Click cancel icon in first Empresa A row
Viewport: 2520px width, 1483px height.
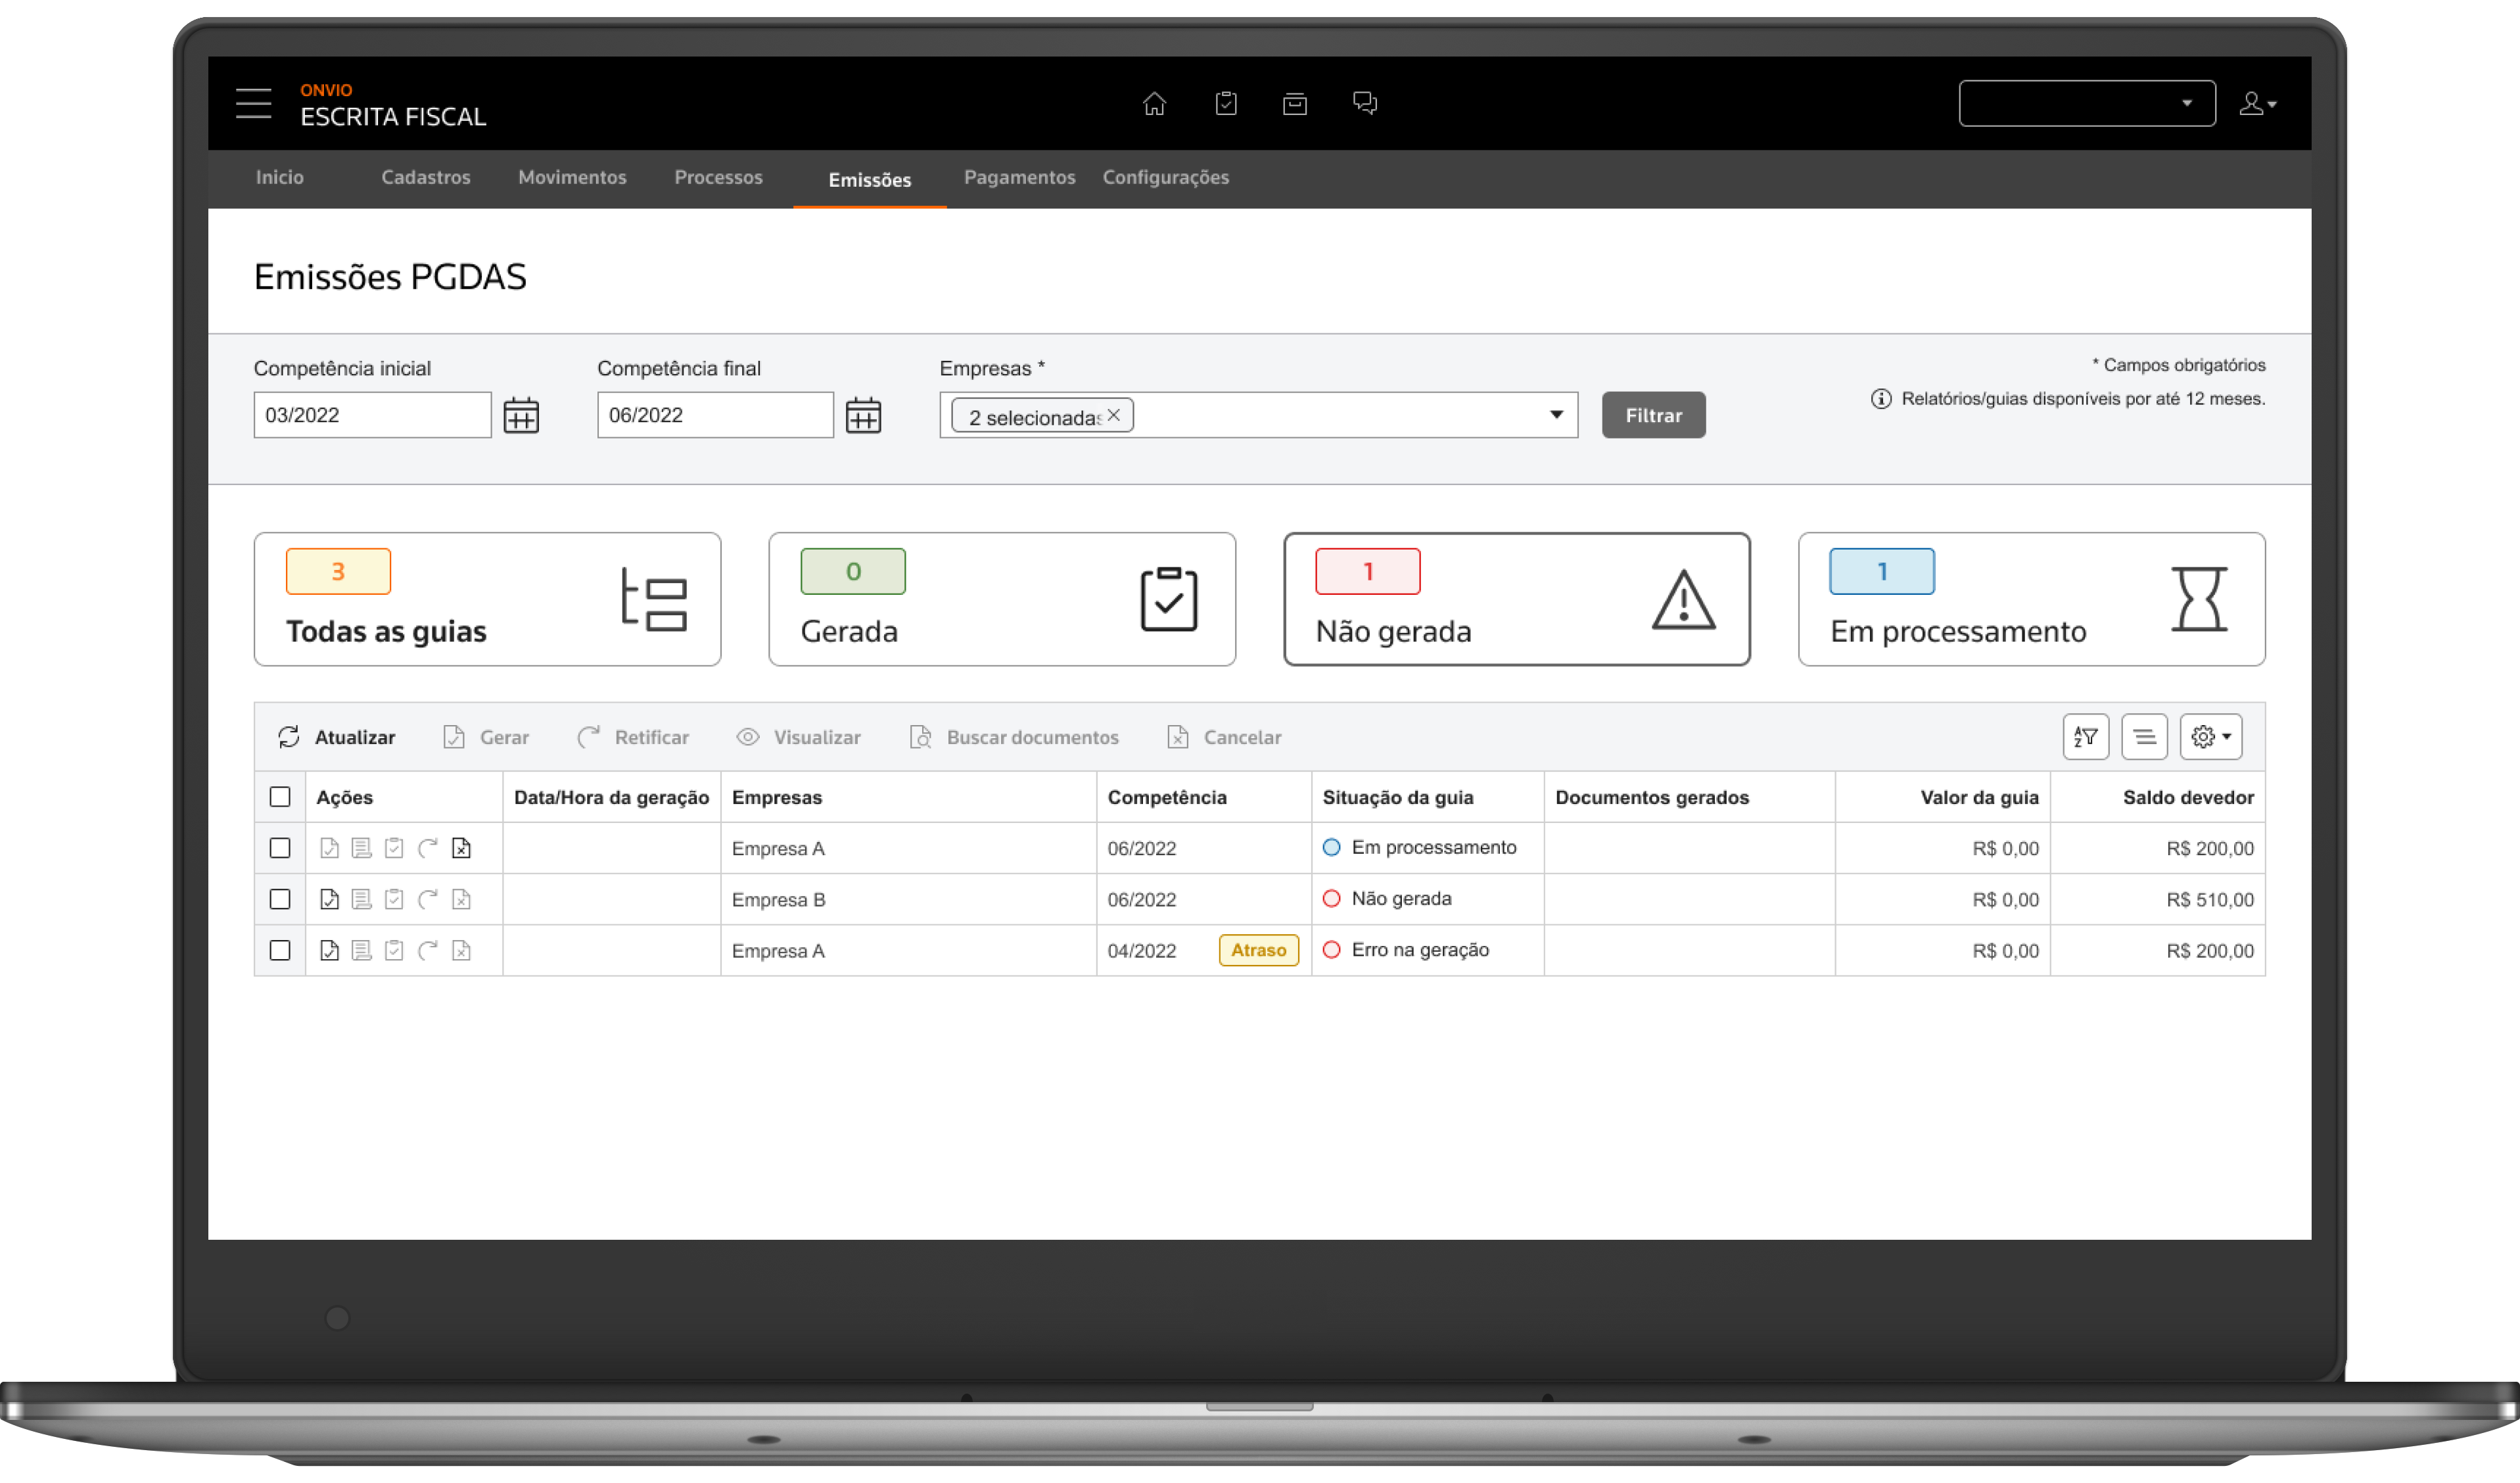461,848
